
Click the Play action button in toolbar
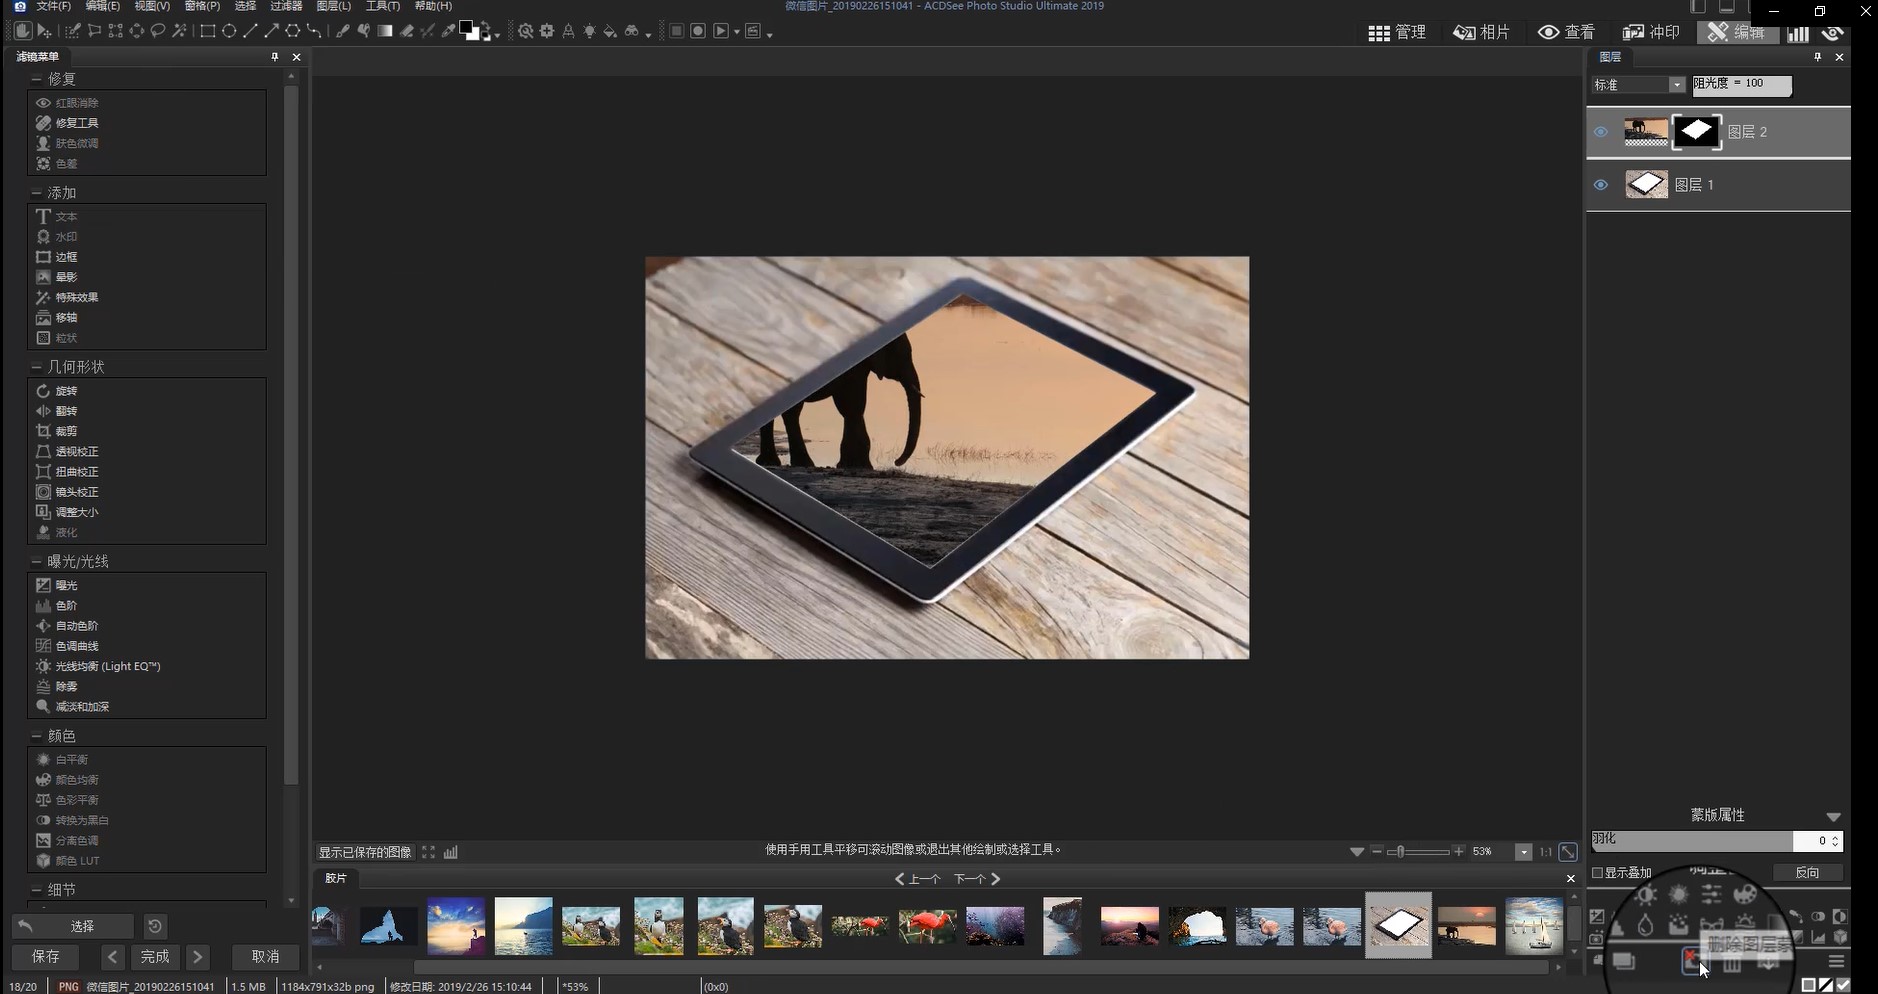pos(720,31)
